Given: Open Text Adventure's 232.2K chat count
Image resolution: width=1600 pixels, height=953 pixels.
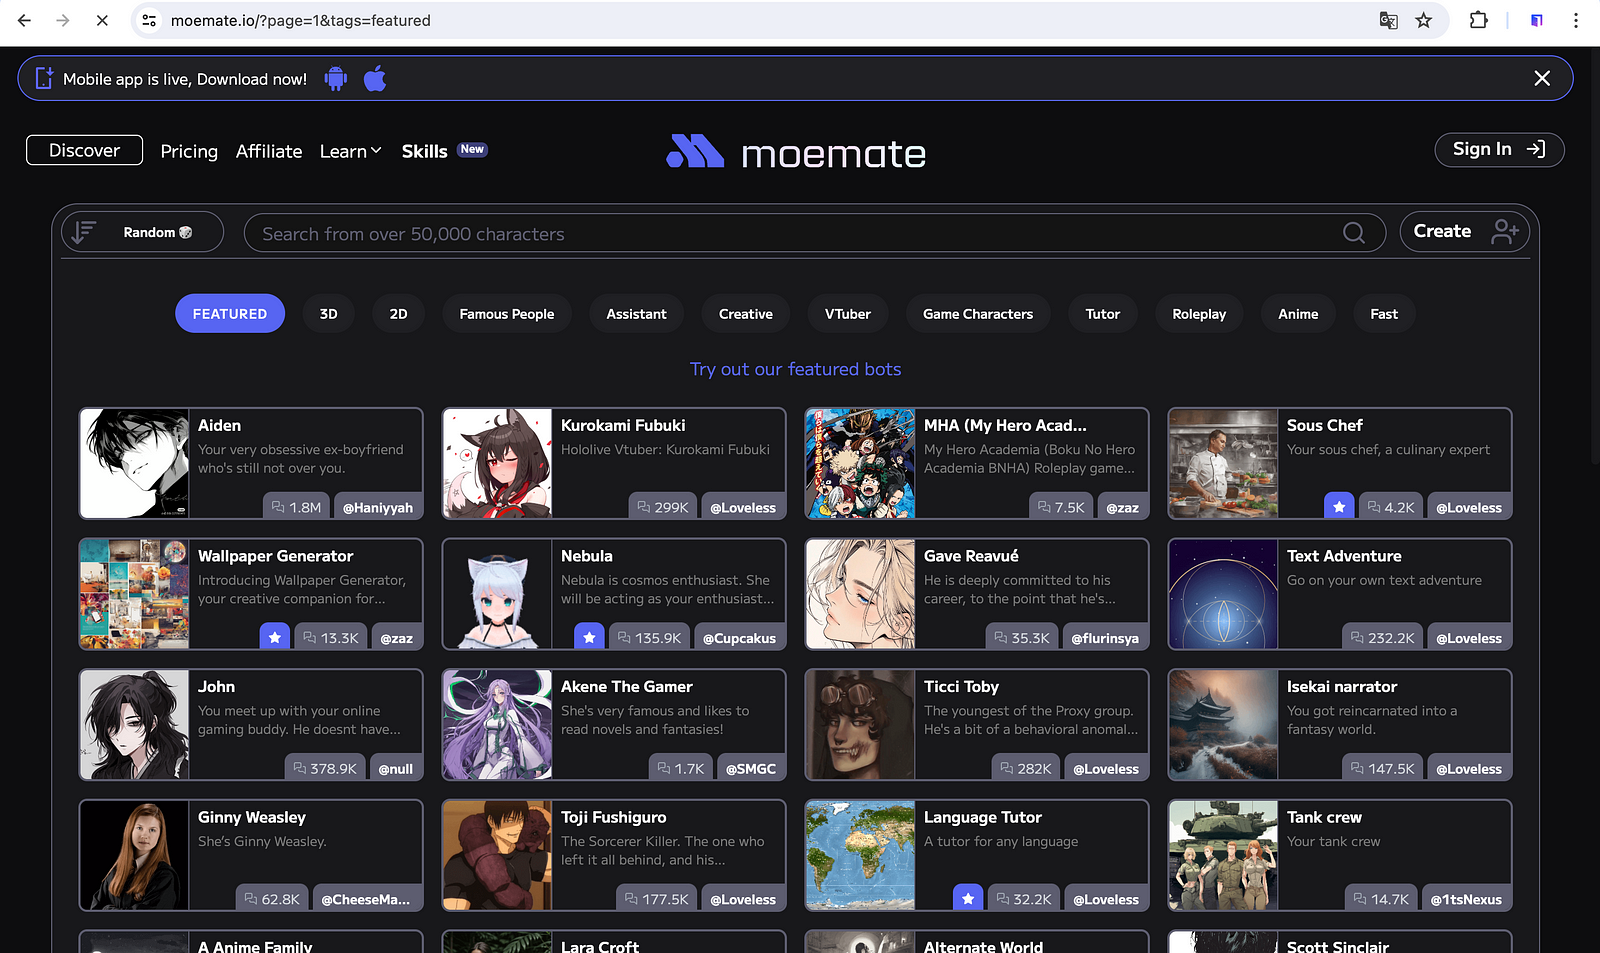Looking at the screenshot, I should click(x=1383, y=637).
